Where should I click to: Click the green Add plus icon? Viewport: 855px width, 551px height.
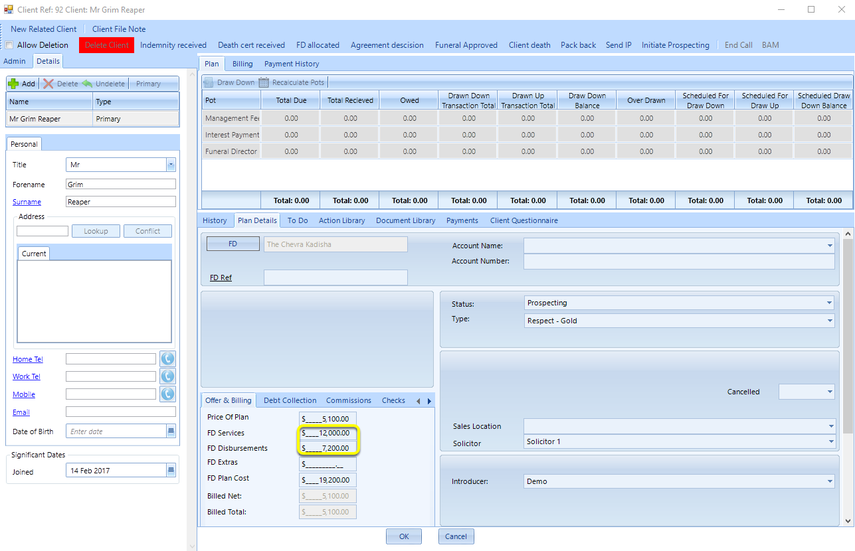tap(14, 83)
